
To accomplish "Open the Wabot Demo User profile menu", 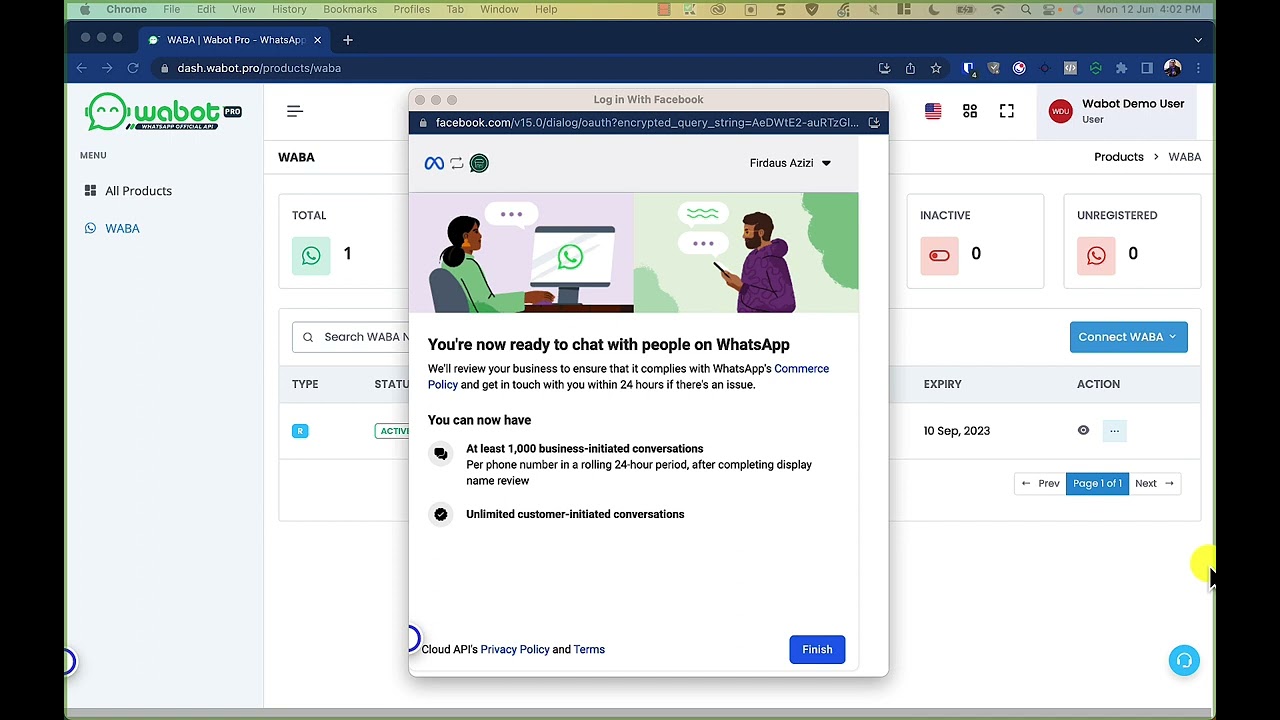I will tap(1116, 111).
